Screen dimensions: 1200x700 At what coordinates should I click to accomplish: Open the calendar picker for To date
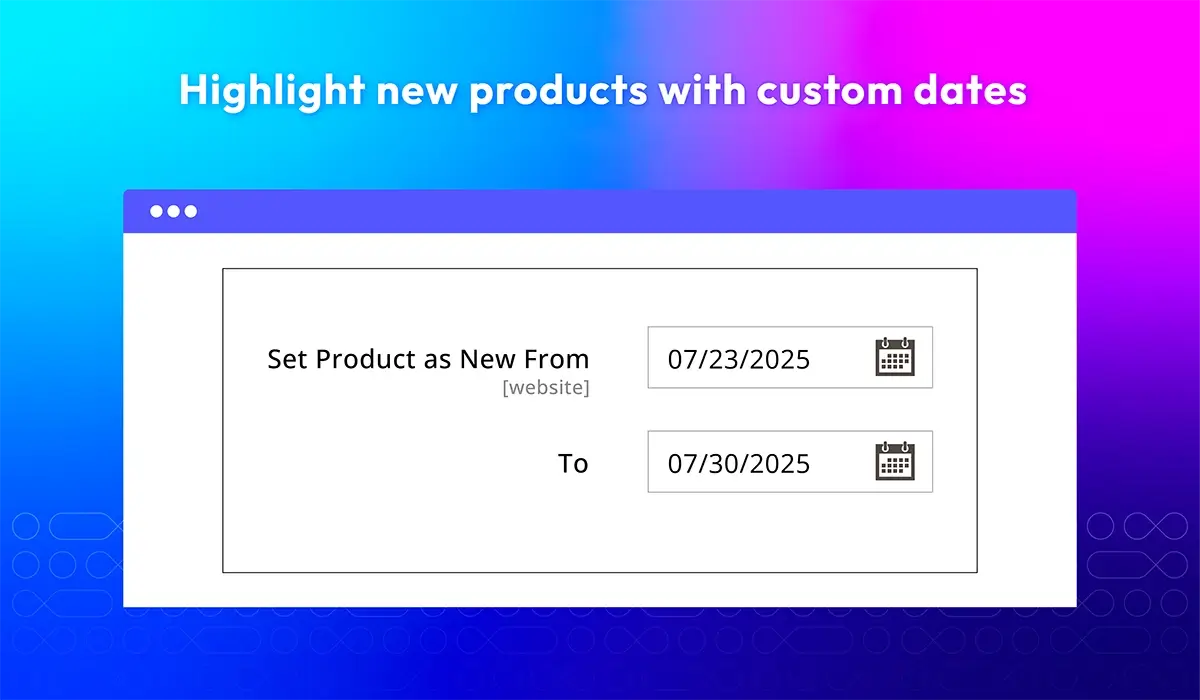tap(895, 461)
